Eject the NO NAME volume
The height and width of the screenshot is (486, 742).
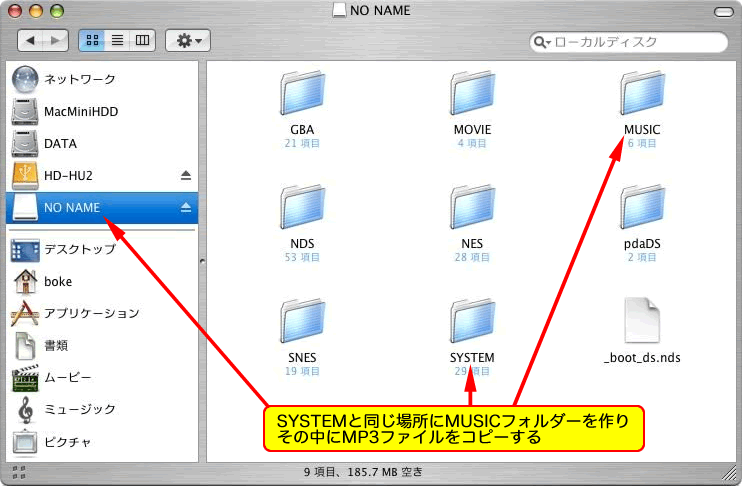tap(186, 207)
